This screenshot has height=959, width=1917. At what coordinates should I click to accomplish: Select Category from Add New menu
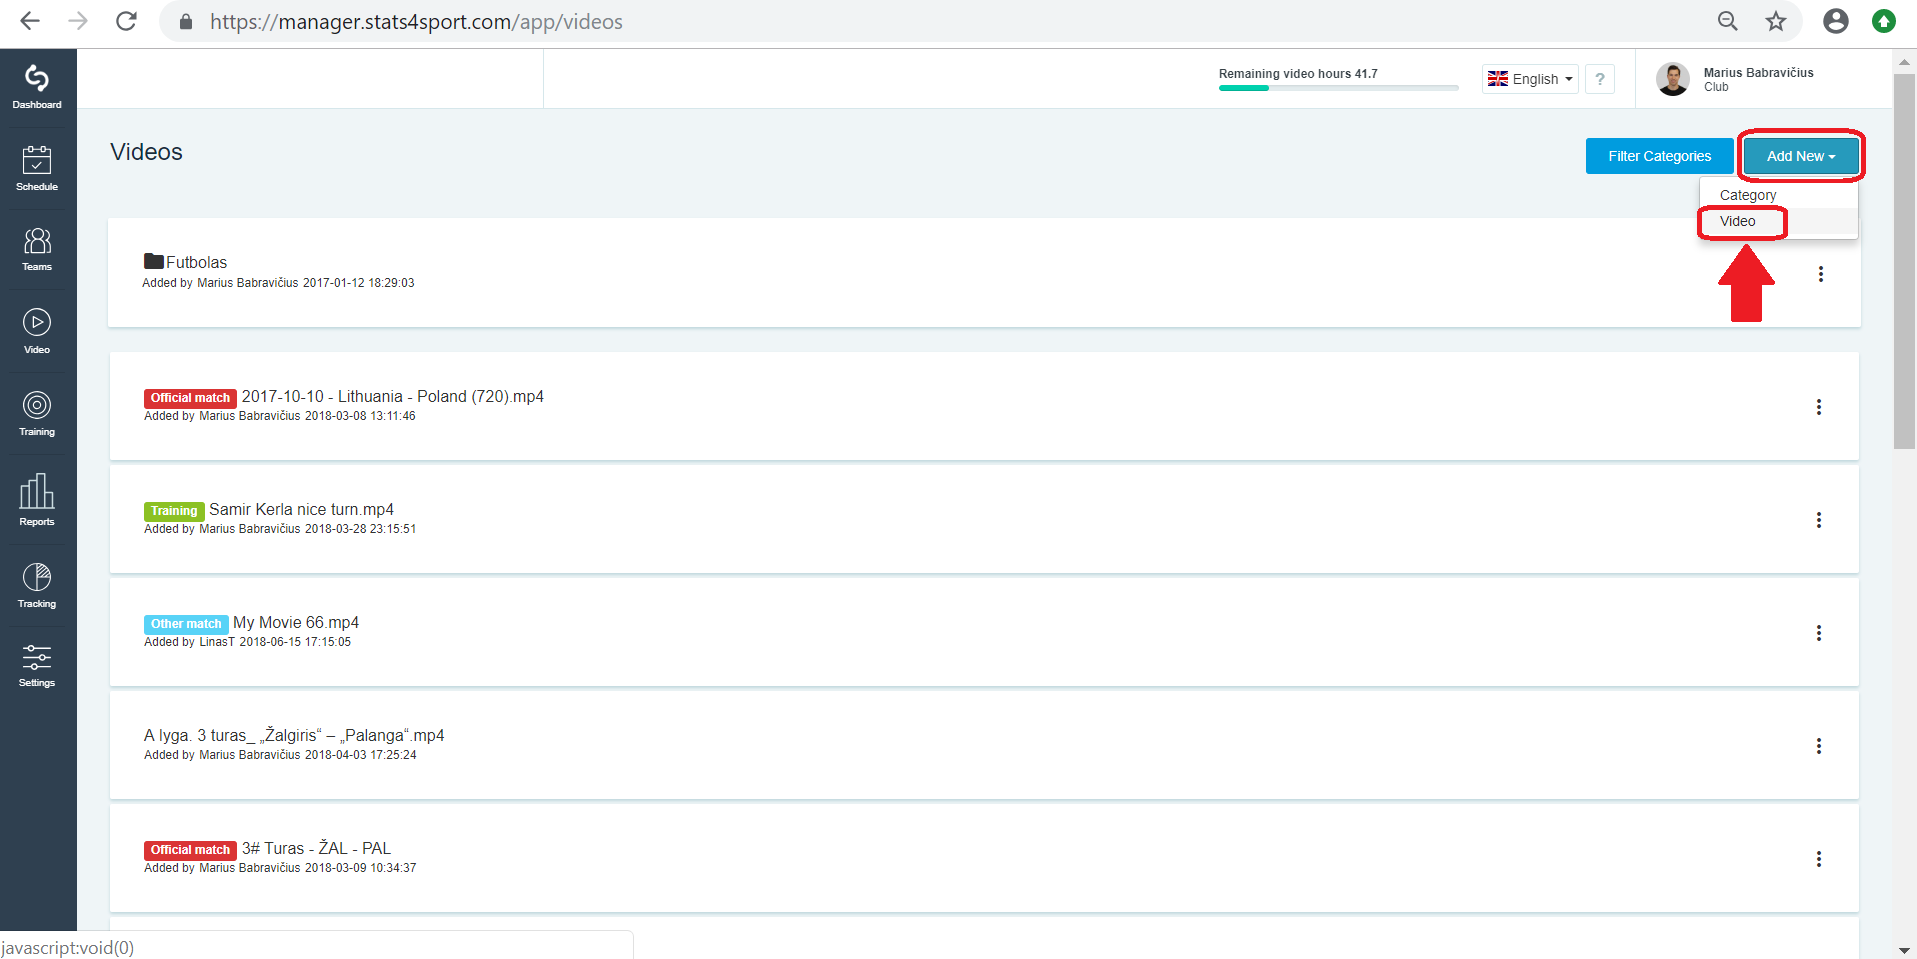click(1748, 195)
